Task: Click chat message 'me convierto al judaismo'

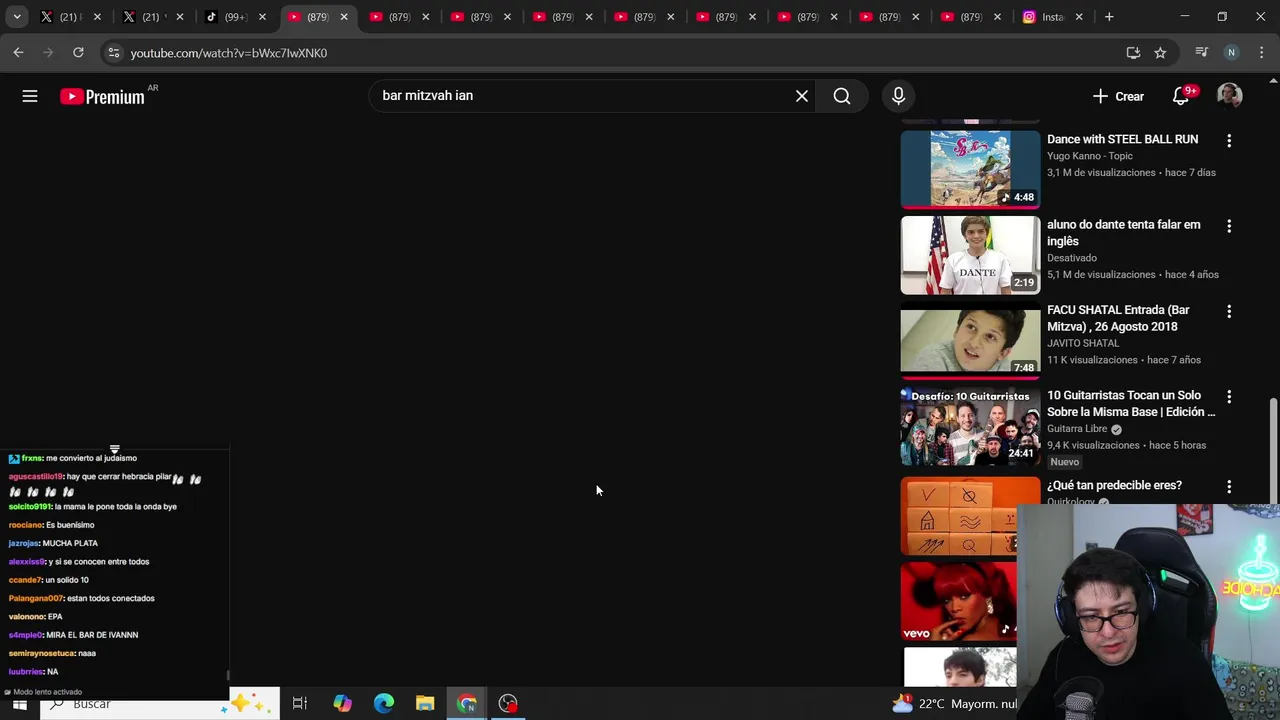Action: coord(91,458)
